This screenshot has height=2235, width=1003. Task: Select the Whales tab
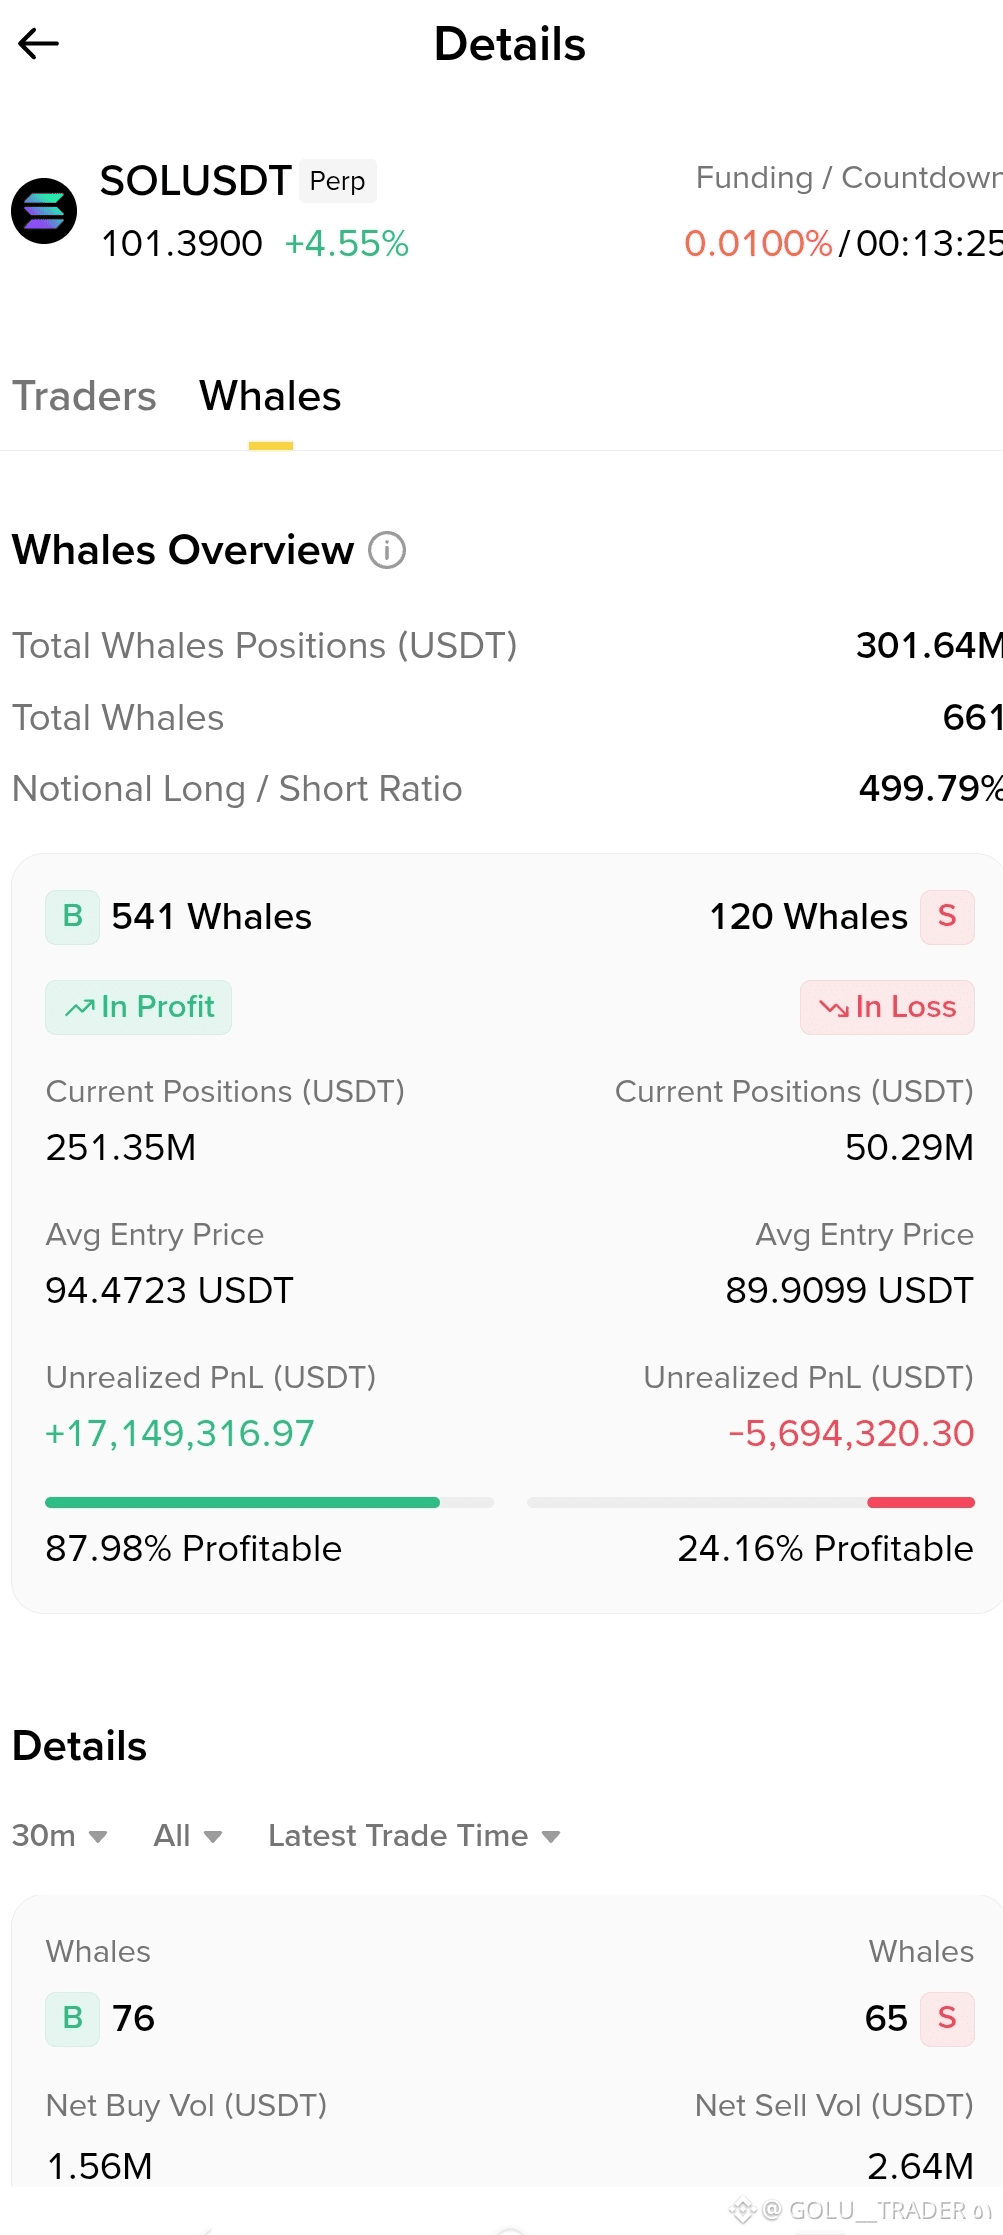[270, 397]
